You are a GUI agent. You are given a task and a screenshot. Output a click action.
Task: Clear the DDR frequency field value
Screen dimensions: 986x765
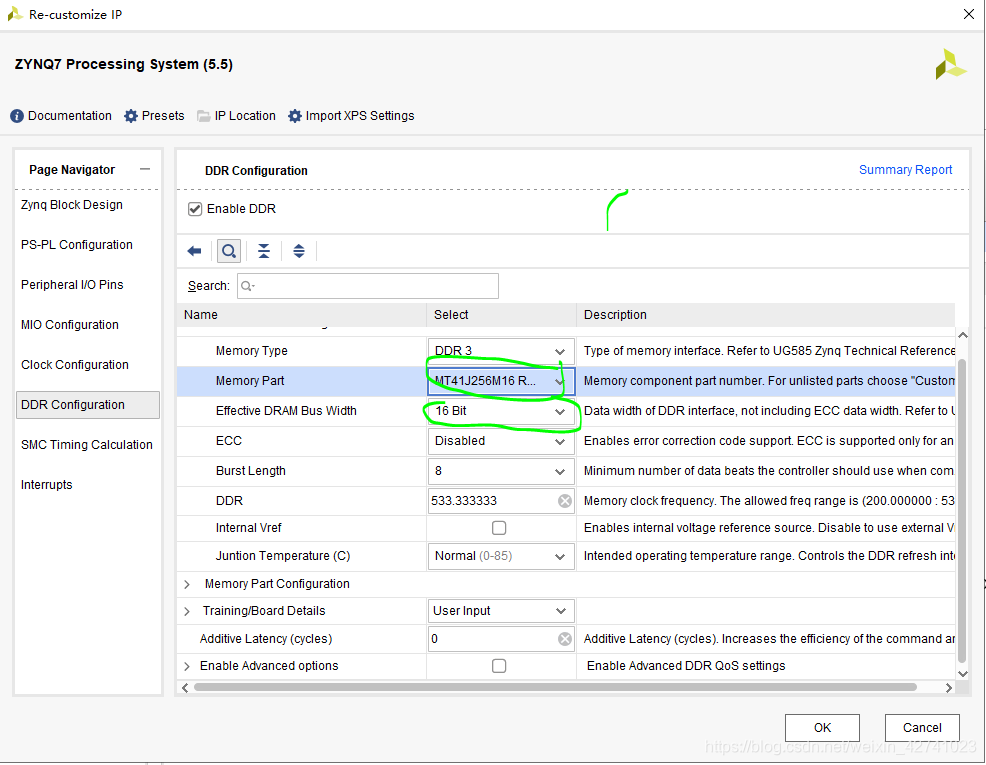point(565,501)
